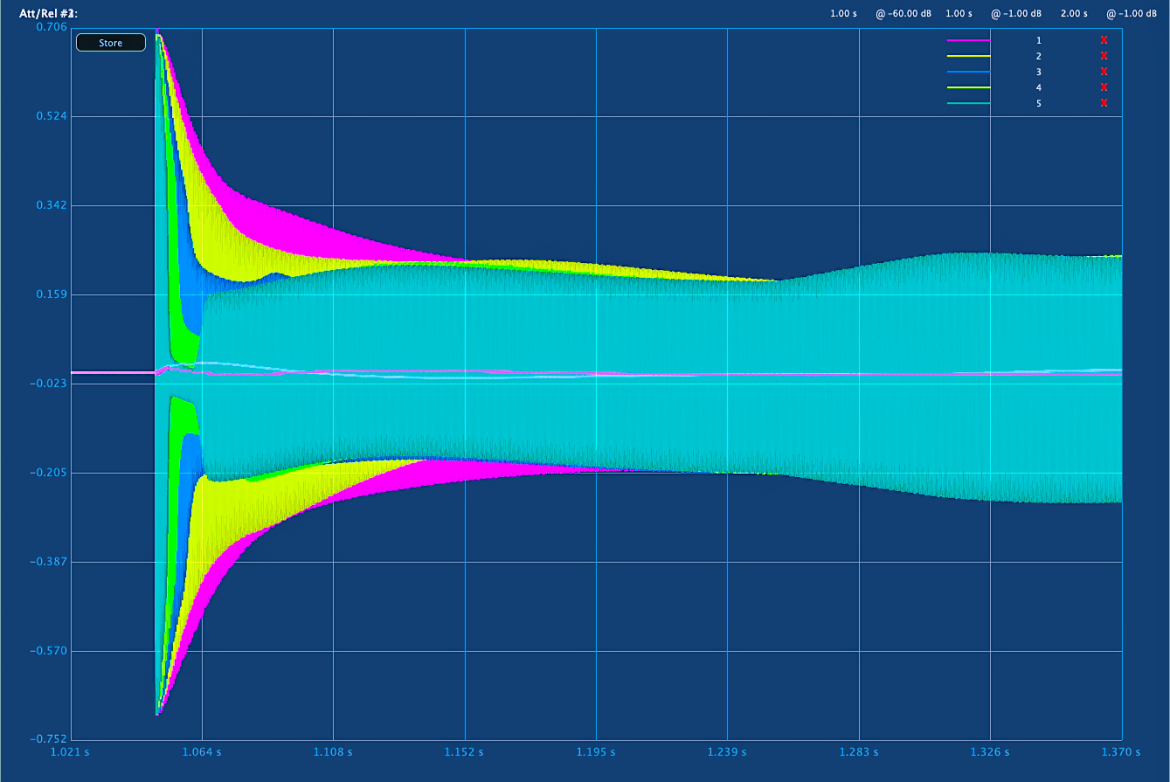Viewport: 1170px width, 782px height.
Task: Click the 1.064 s time axis label
Action: pos(201,752)
